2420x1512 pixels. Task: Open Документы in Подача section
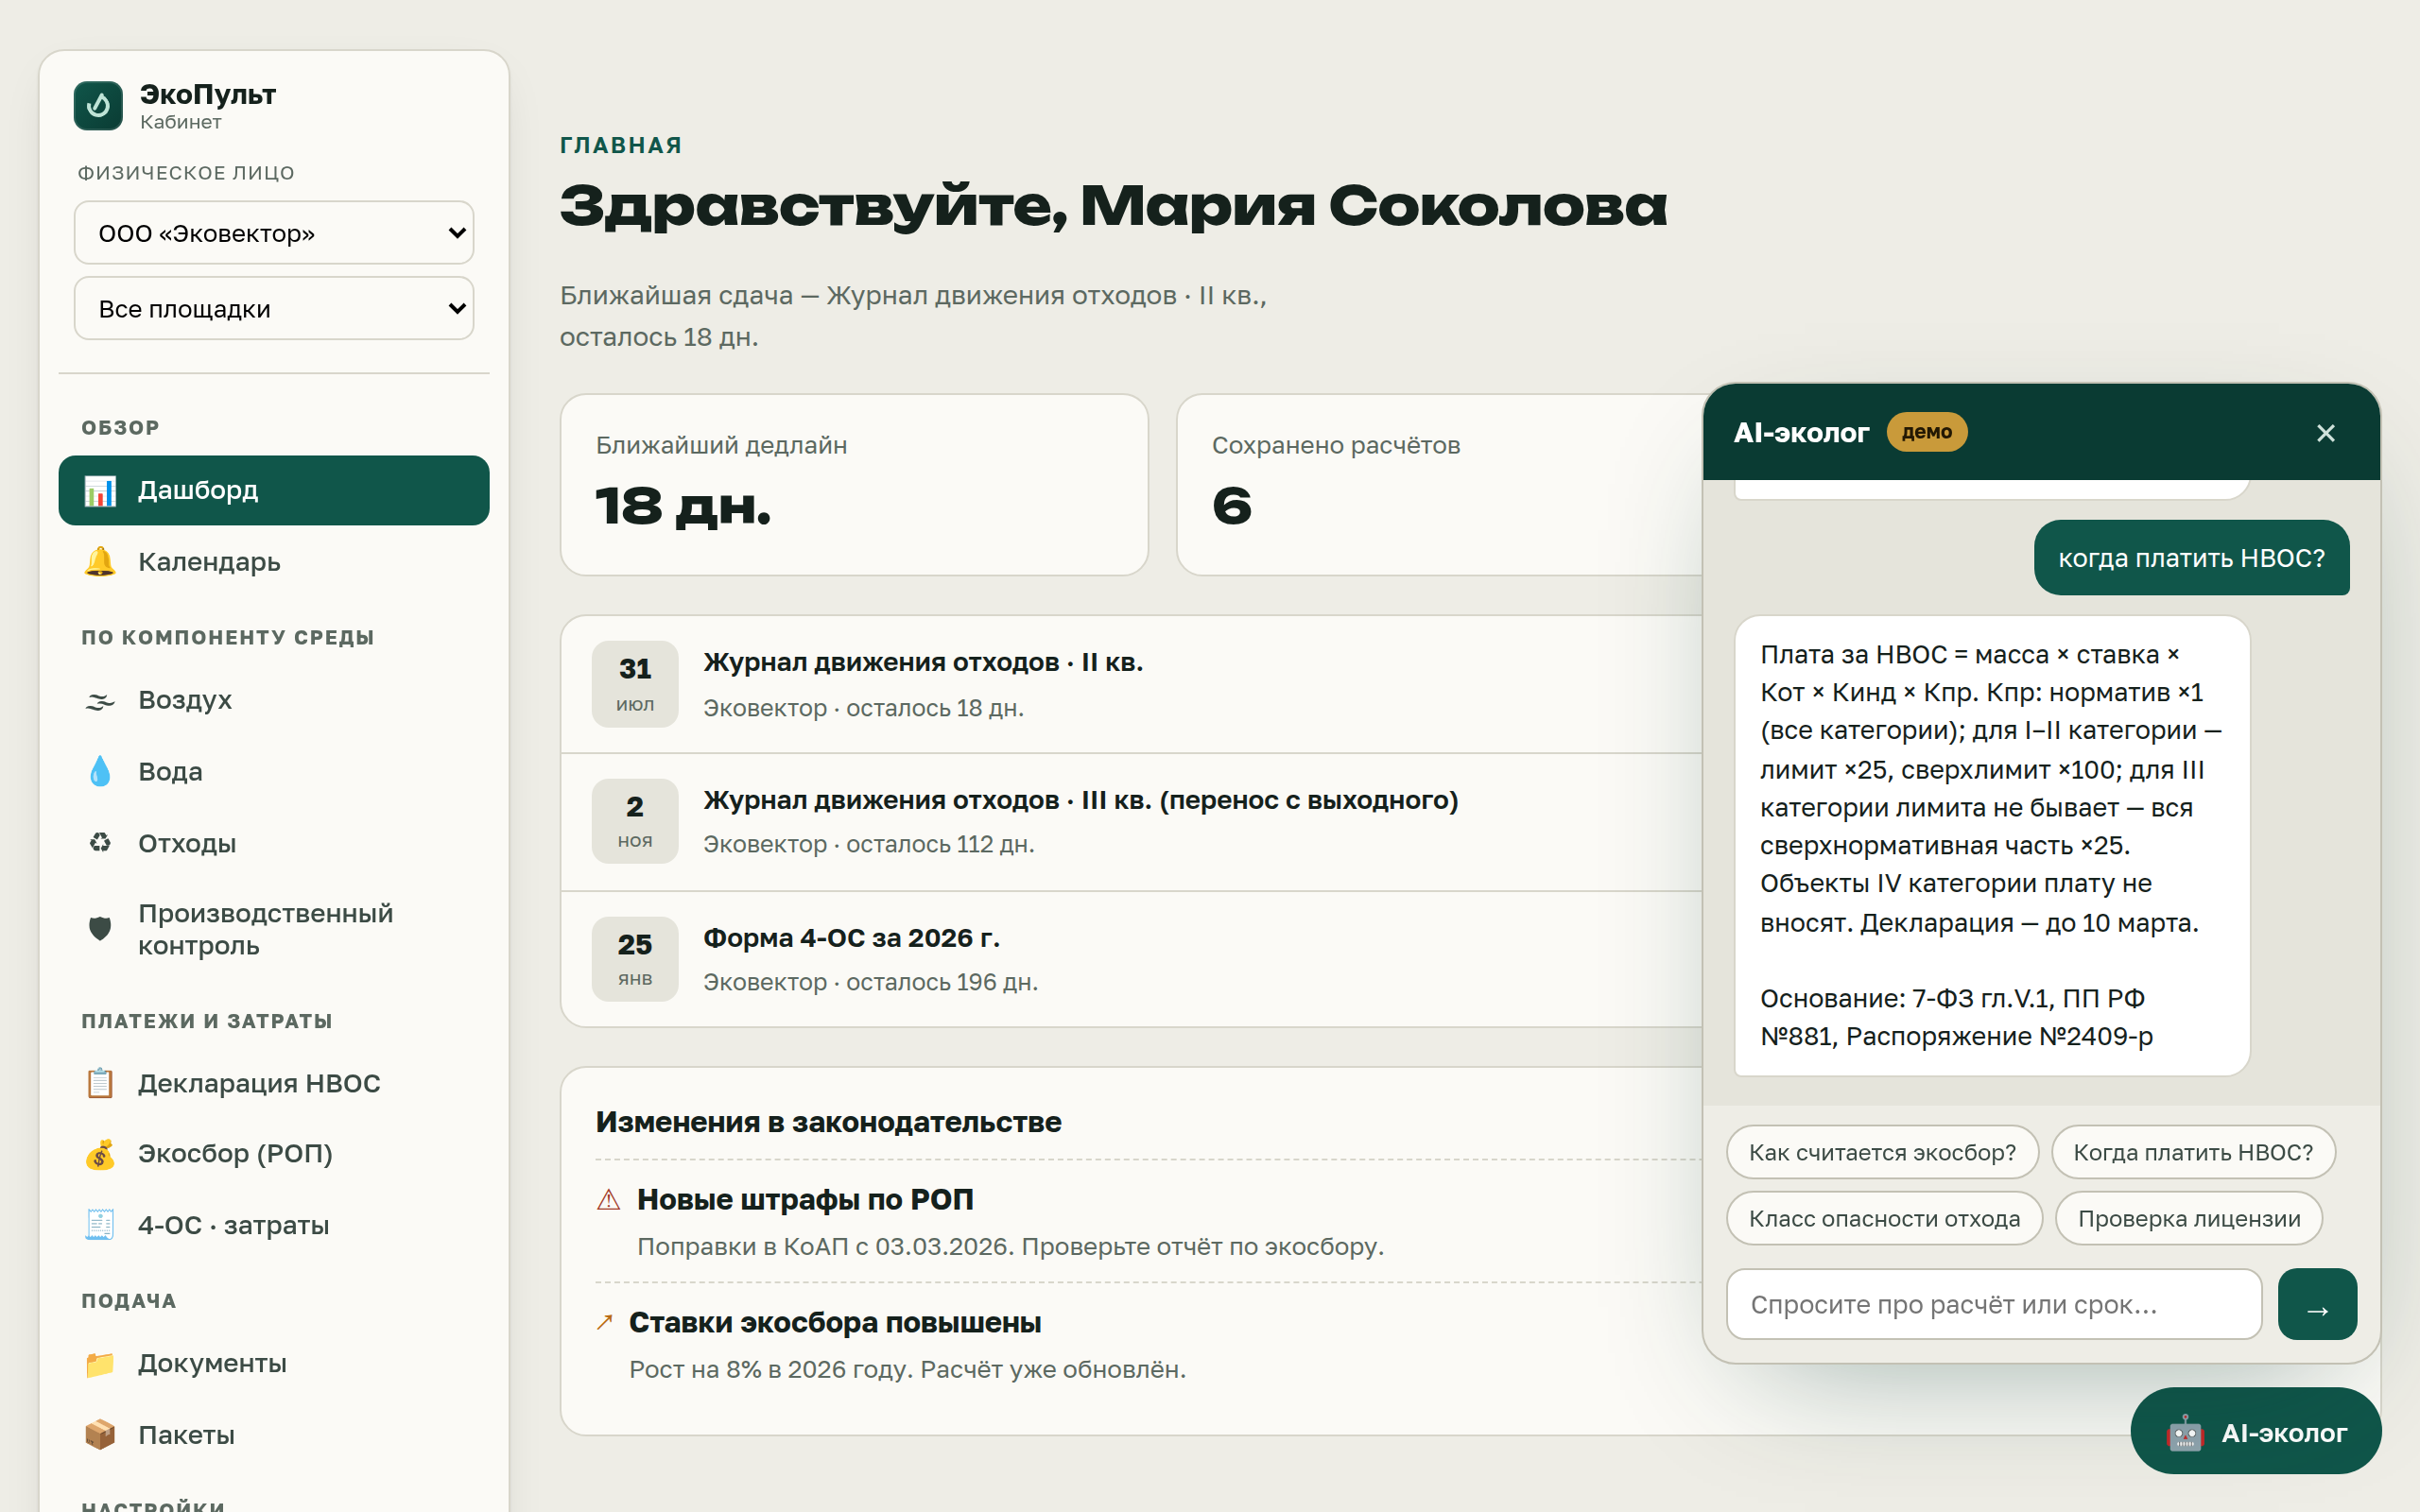pyautogui.click(x=274, y=1364)
